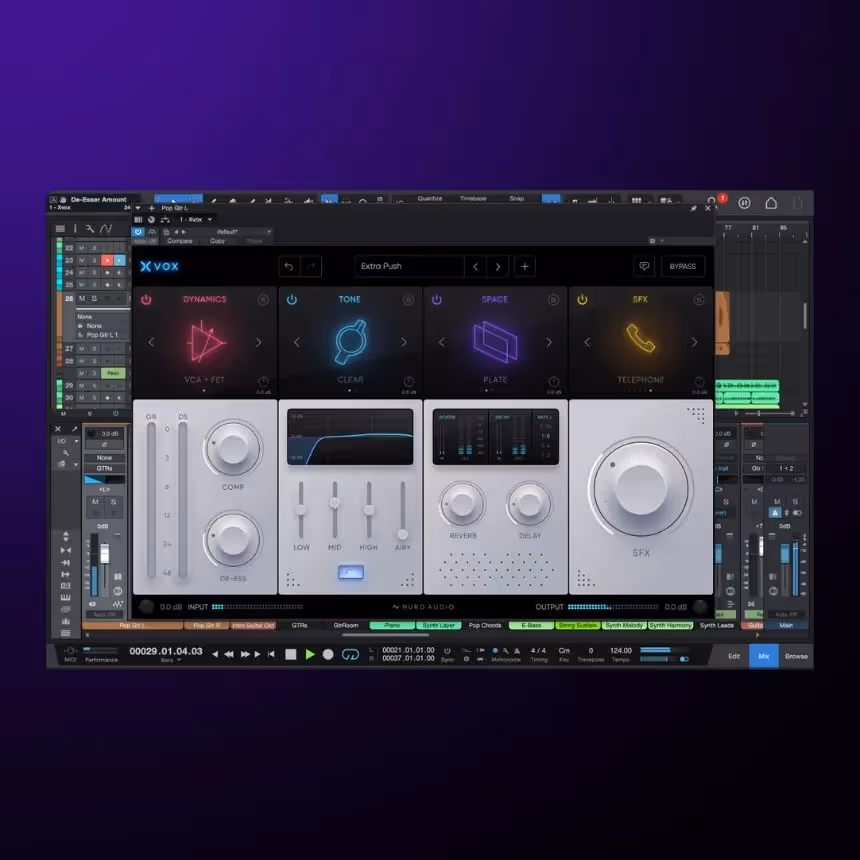
Task: Adjust the DELAY knob
Action: point(530,503)
